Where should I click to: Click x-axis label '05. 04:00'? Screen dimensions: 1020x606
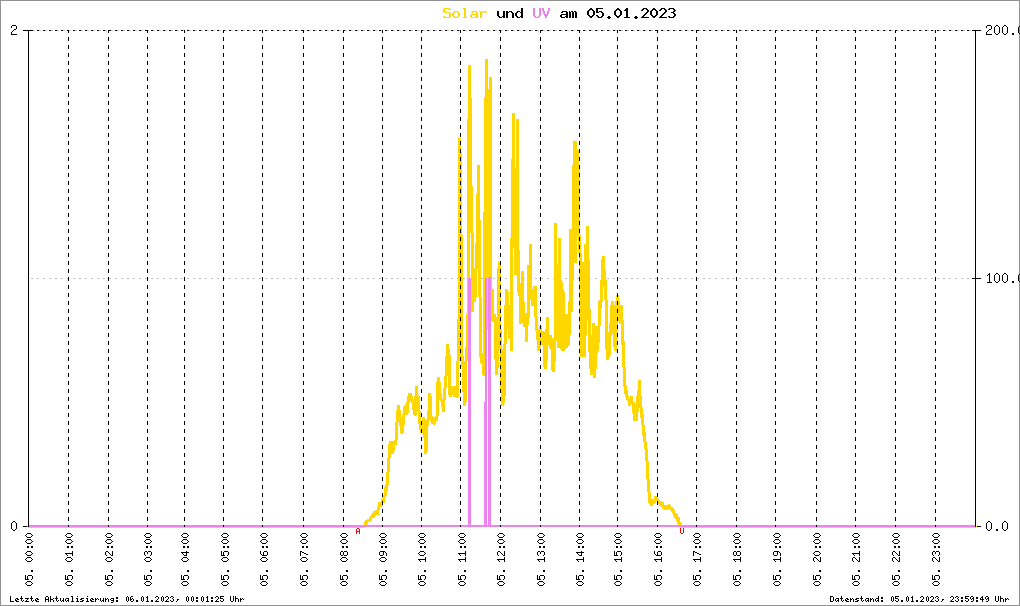click(185, 560)
